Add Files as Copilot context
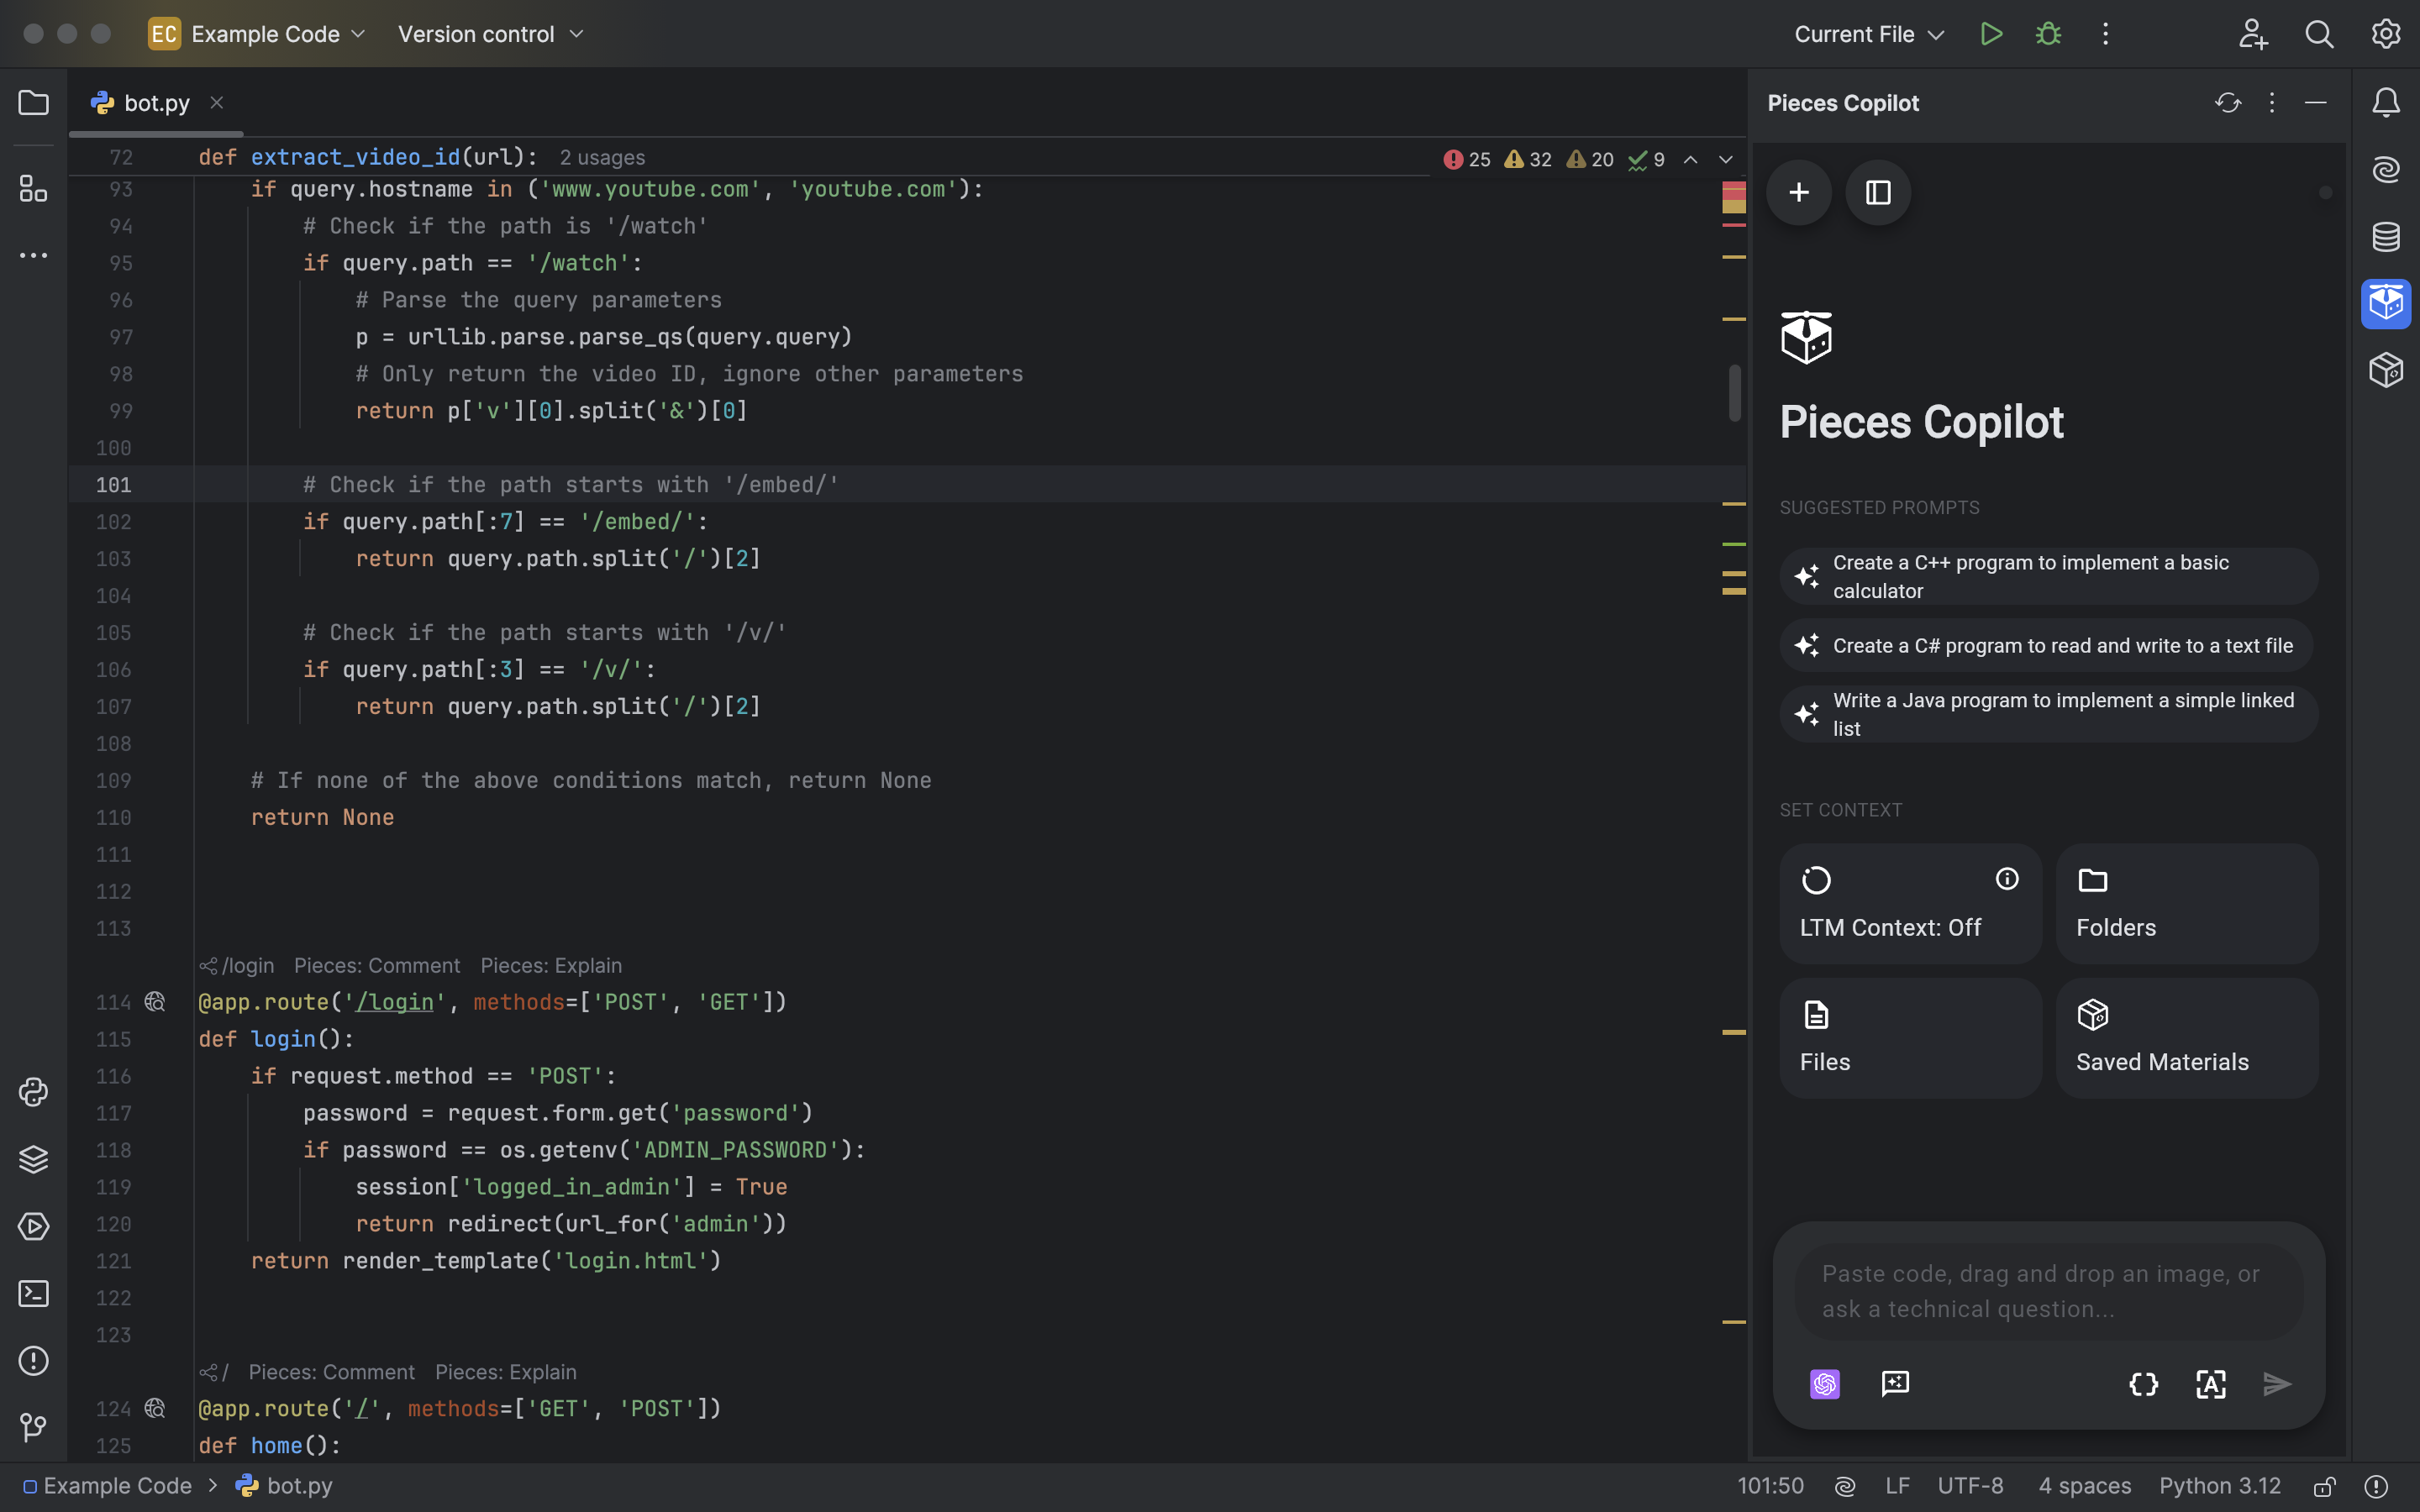The width and height of the screenshot is (2420, 1512). [x=1910, y=1038]
